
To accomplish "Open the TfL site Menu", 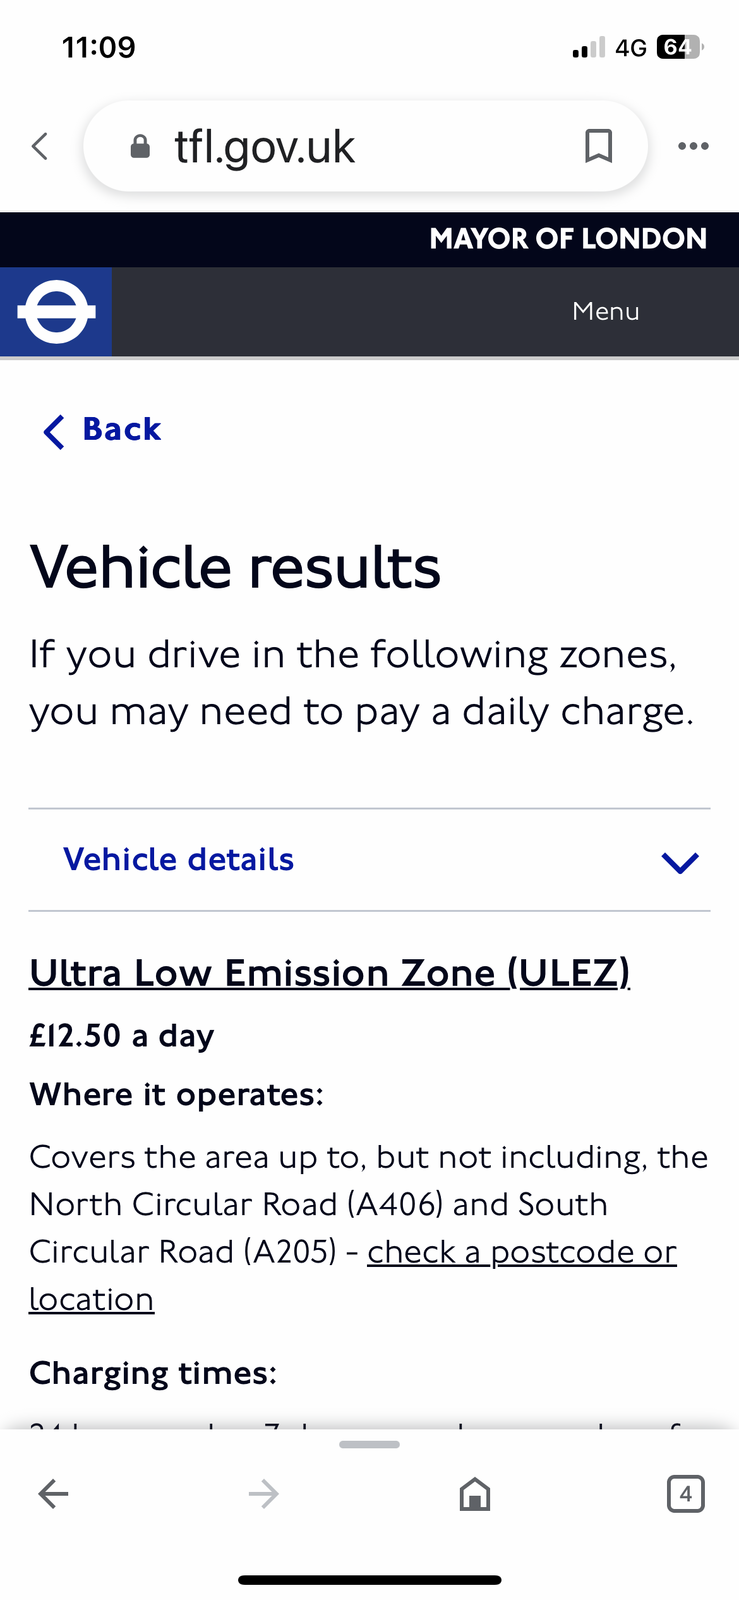I will [x=606, y=311].
